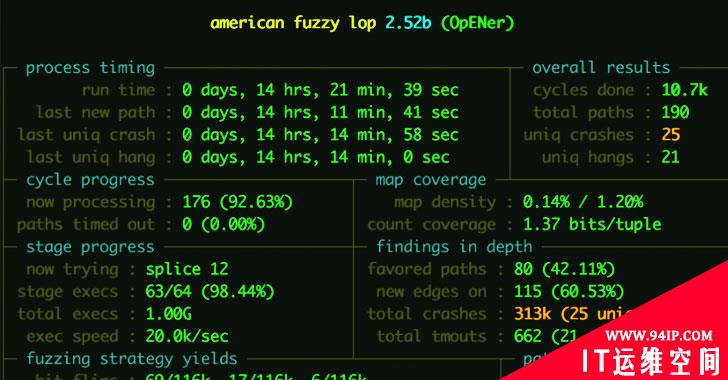Viewport: 728px width, 380px height.
Task: Click the 'last uniq crash' time value
Action: tap(320, 135)
